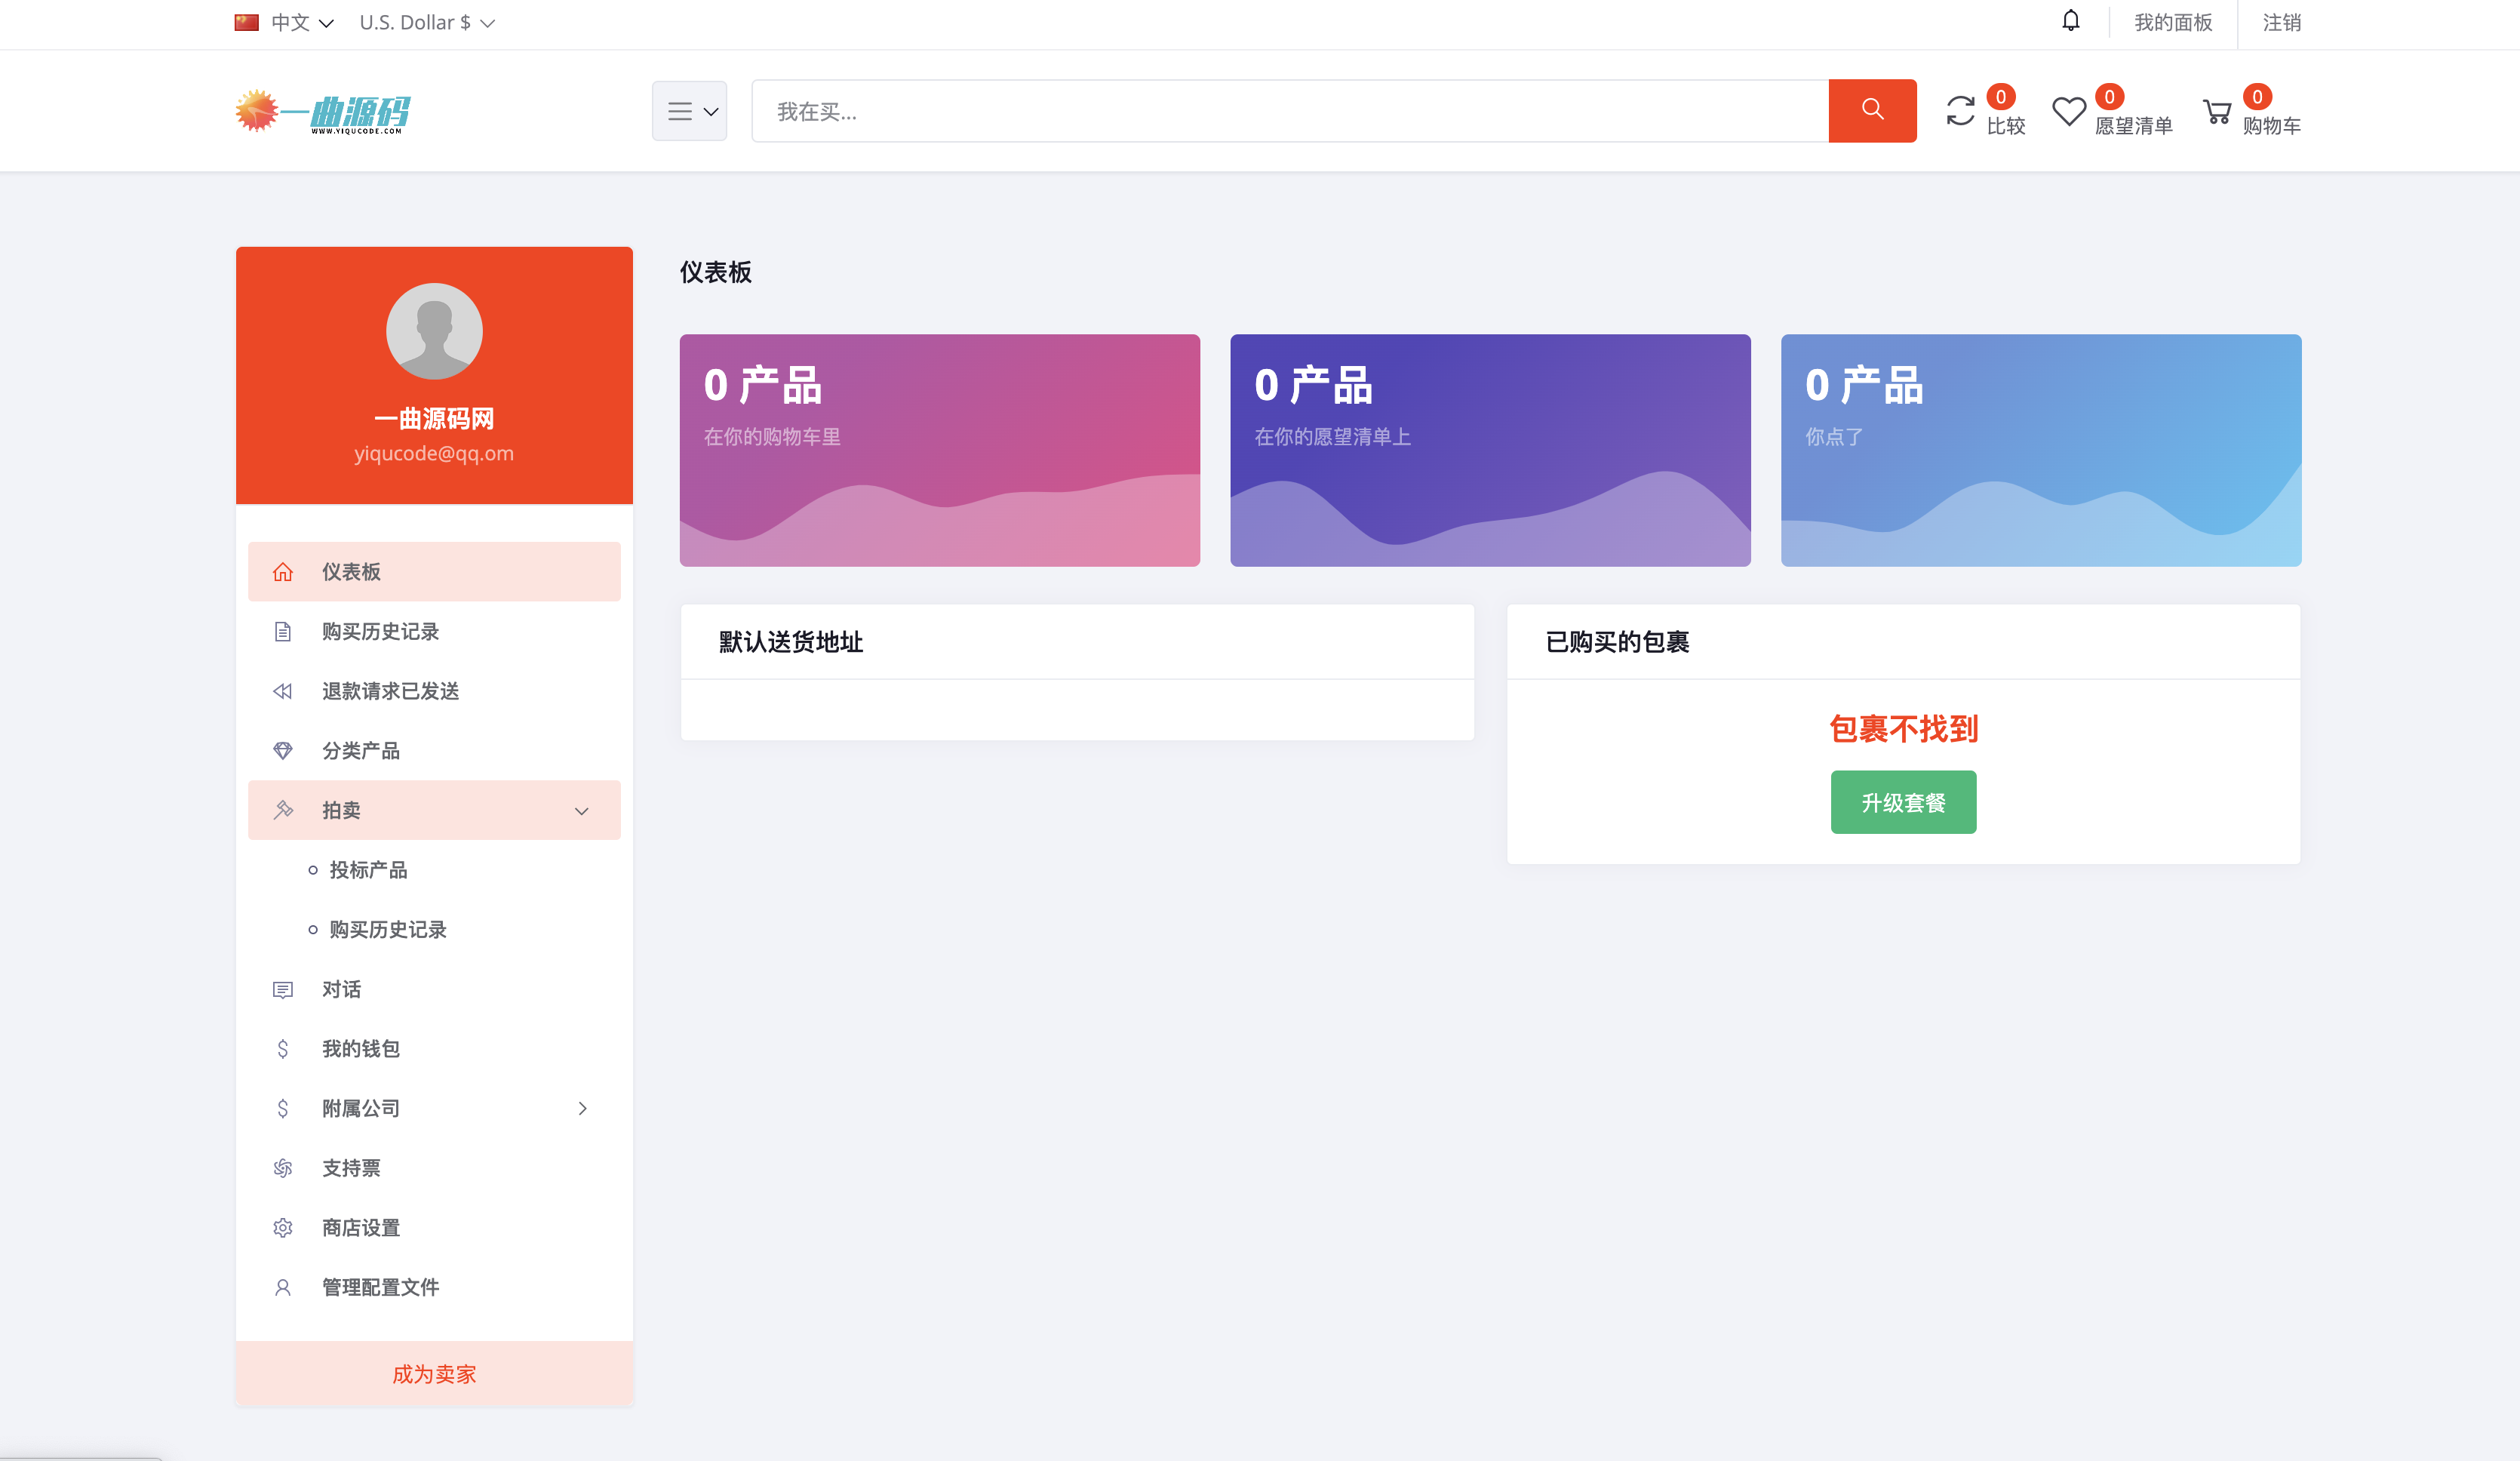Click the dollar icon beside 附属公司
Image resolution: width=2520 pixels, height=1461 pixels.
pos(283,1108)
